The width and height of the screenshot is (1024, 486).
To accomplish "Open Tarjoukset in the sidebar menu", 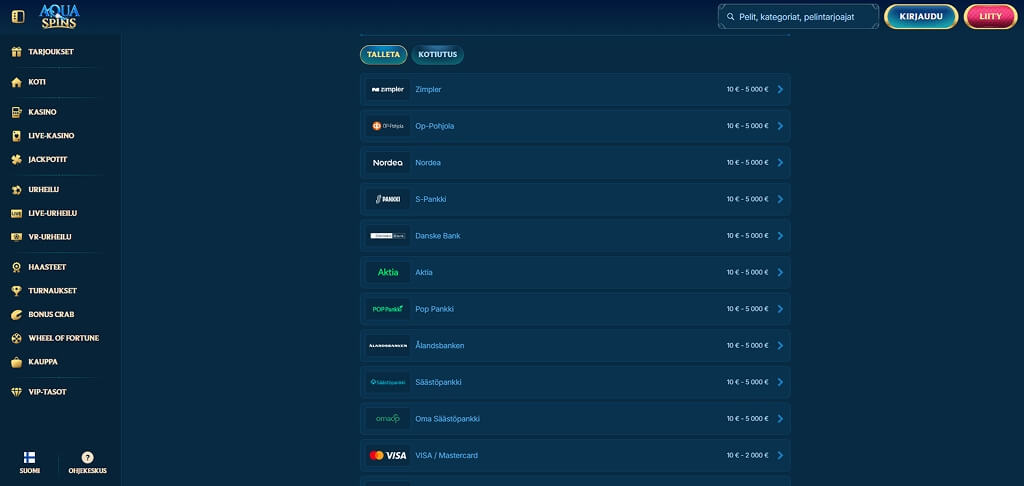I will coord(51,52).
